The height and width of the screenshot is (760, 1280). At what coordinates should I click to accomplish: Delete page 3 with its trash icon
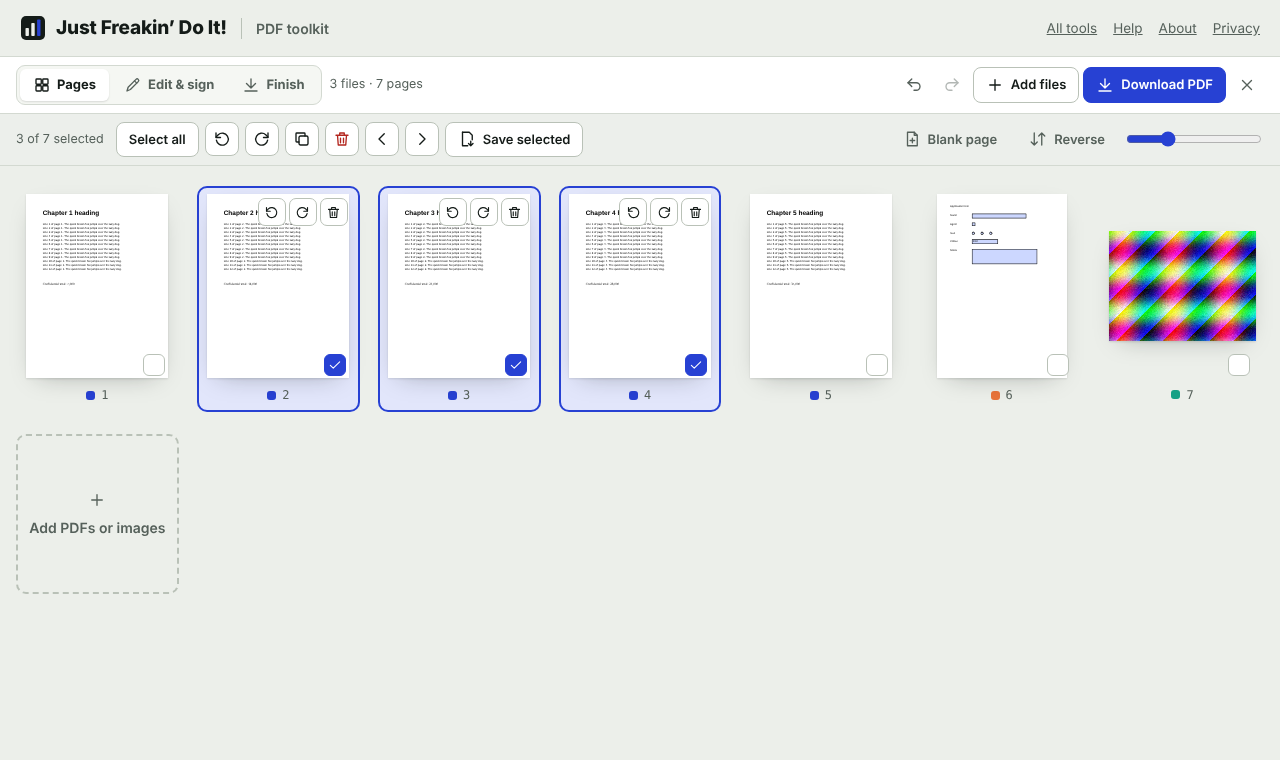(x=515, y=212)
